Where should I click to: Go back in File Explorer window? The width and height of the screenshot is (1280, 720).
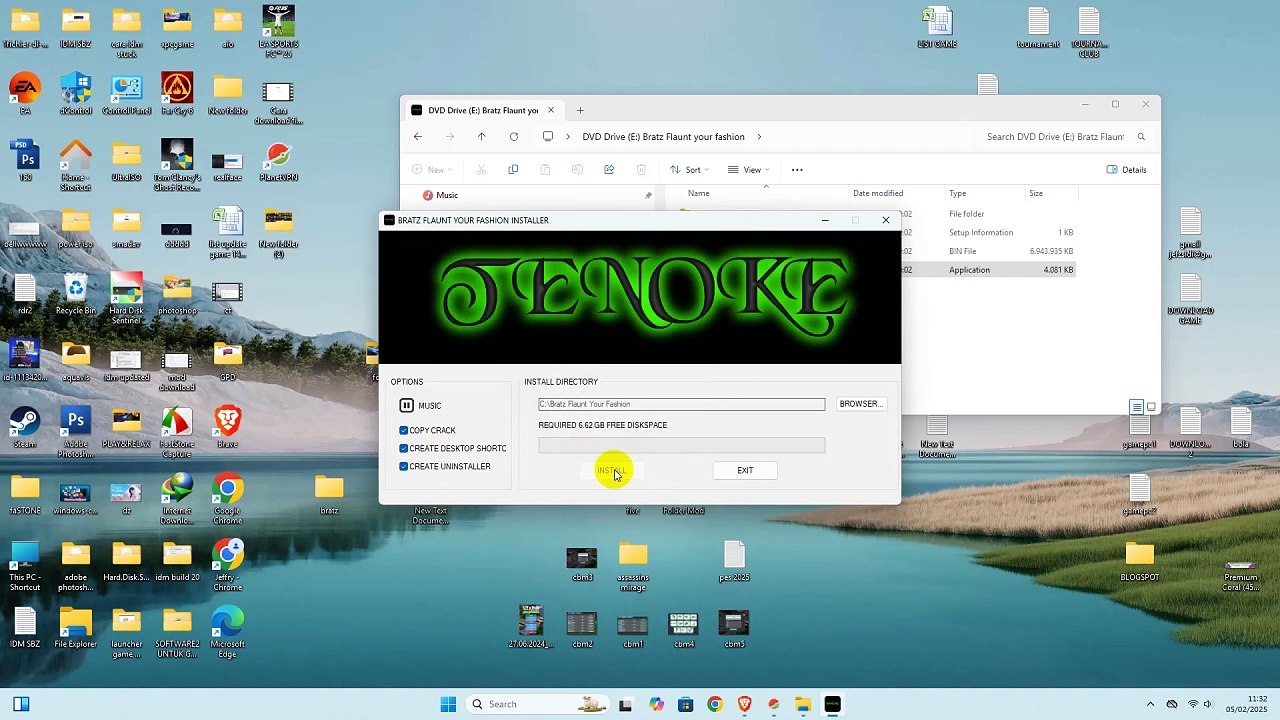click(x=418, y=137)
